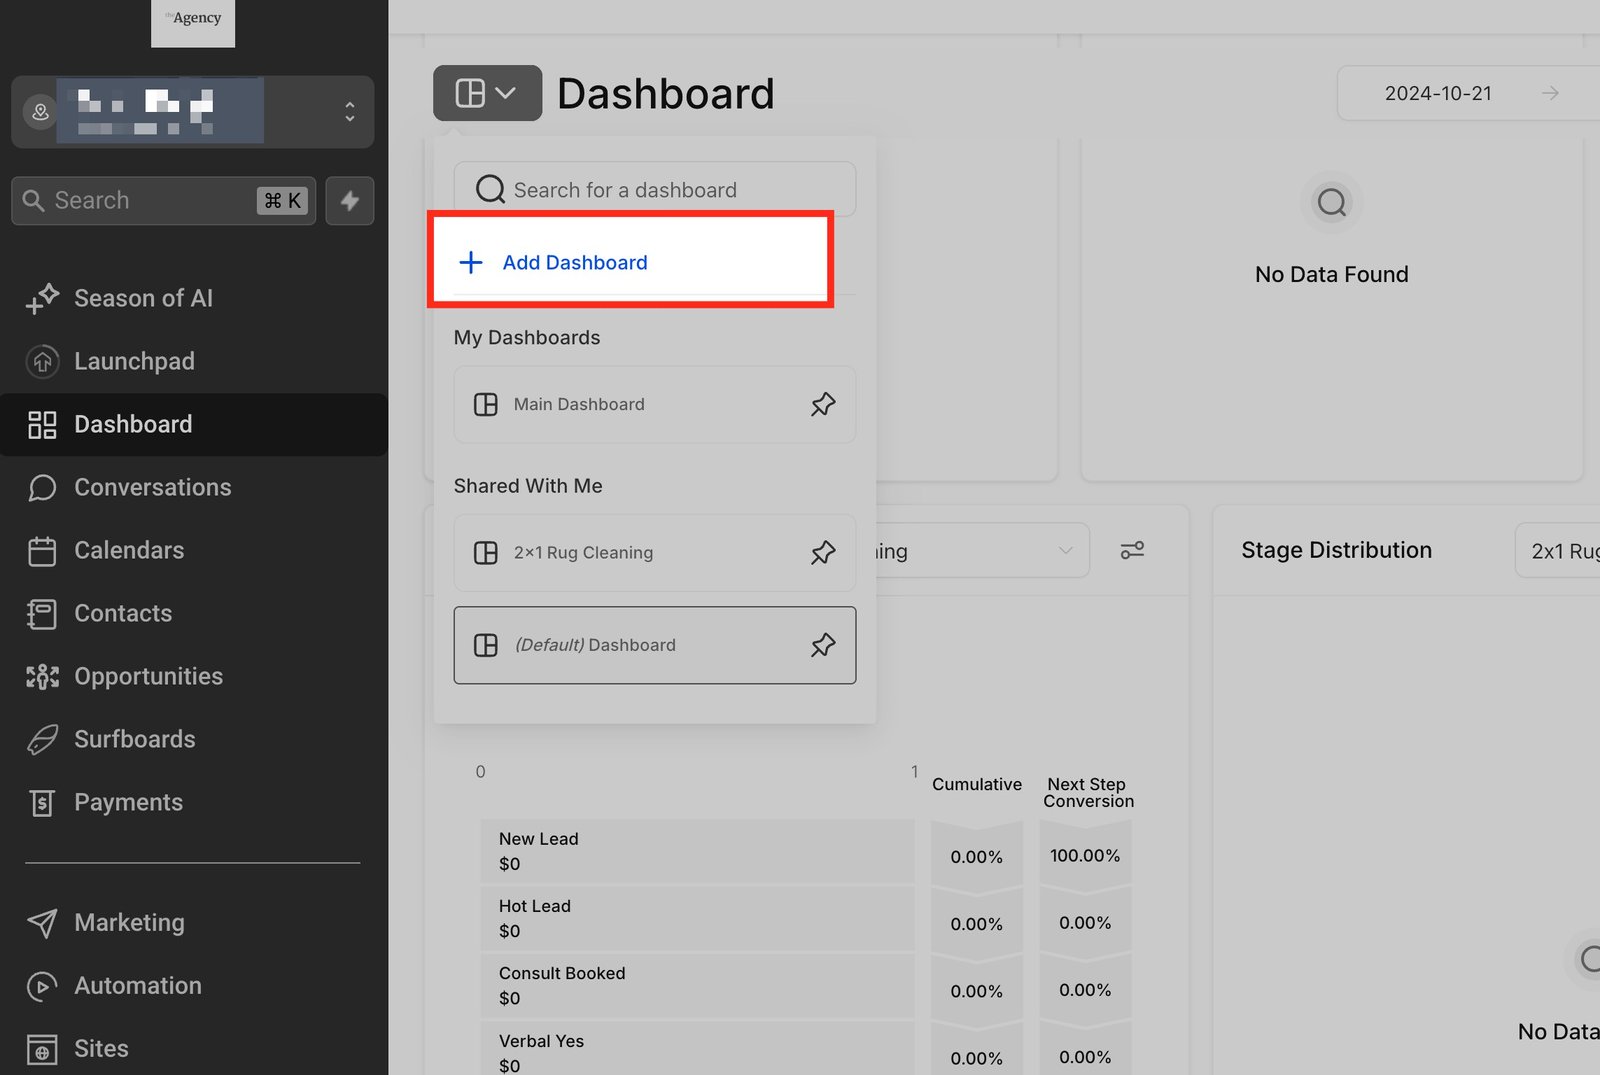This screenshot has width=1600, height=1075.
Task: Open the funnel filter settings icon
Action: coord(1132,551)
